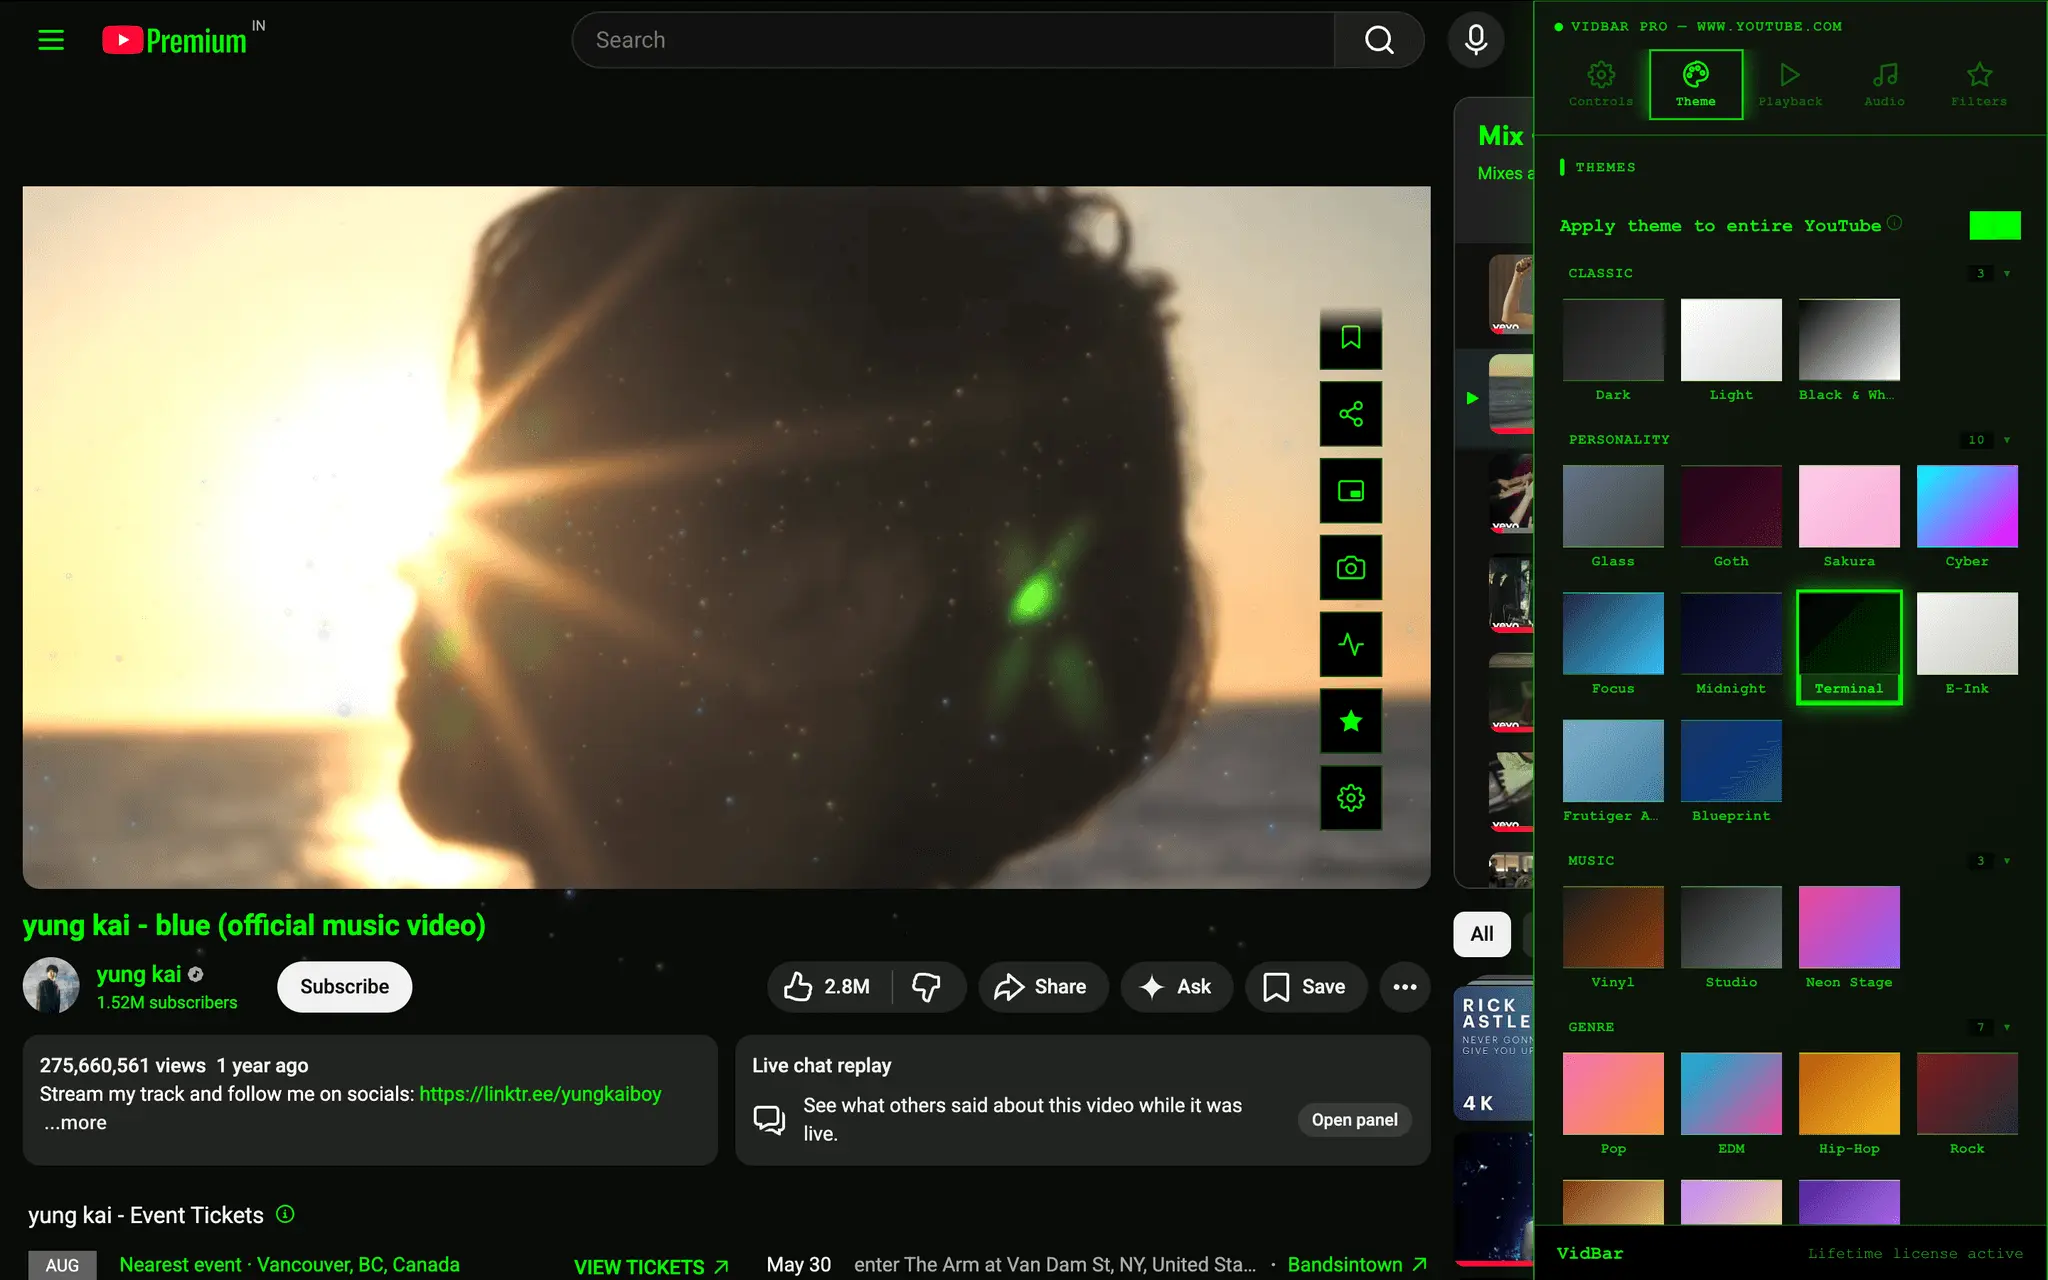2048x1280 pixels.
Task: Apply the Studio music theme
Action: [x=1731, y=938]
